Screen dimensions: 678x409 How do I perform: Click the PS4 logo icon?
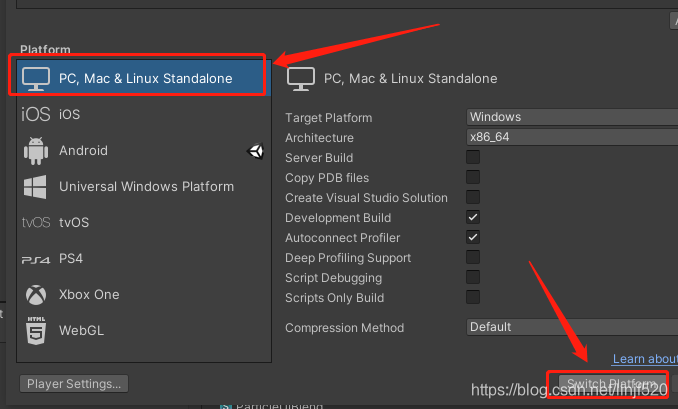click(x=36, y=259)
